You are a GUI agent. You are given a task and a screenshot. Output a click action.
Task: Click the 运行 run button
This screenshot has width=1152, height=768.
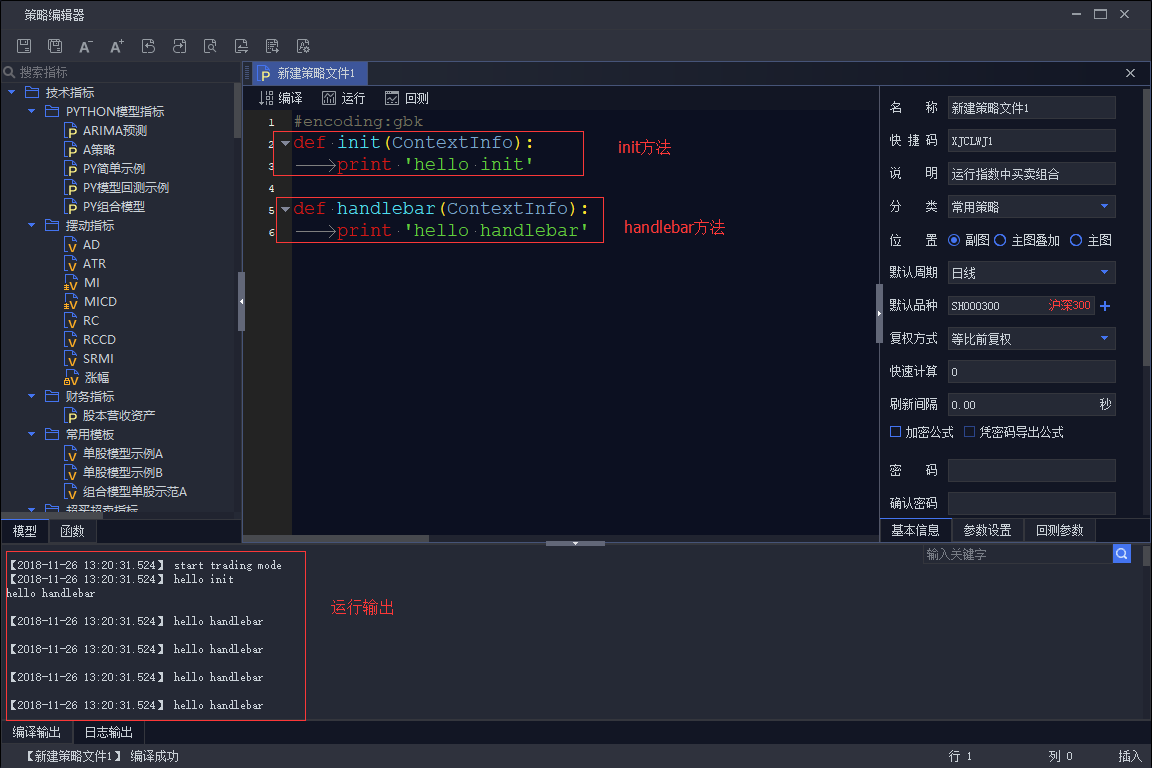[344, 98]
